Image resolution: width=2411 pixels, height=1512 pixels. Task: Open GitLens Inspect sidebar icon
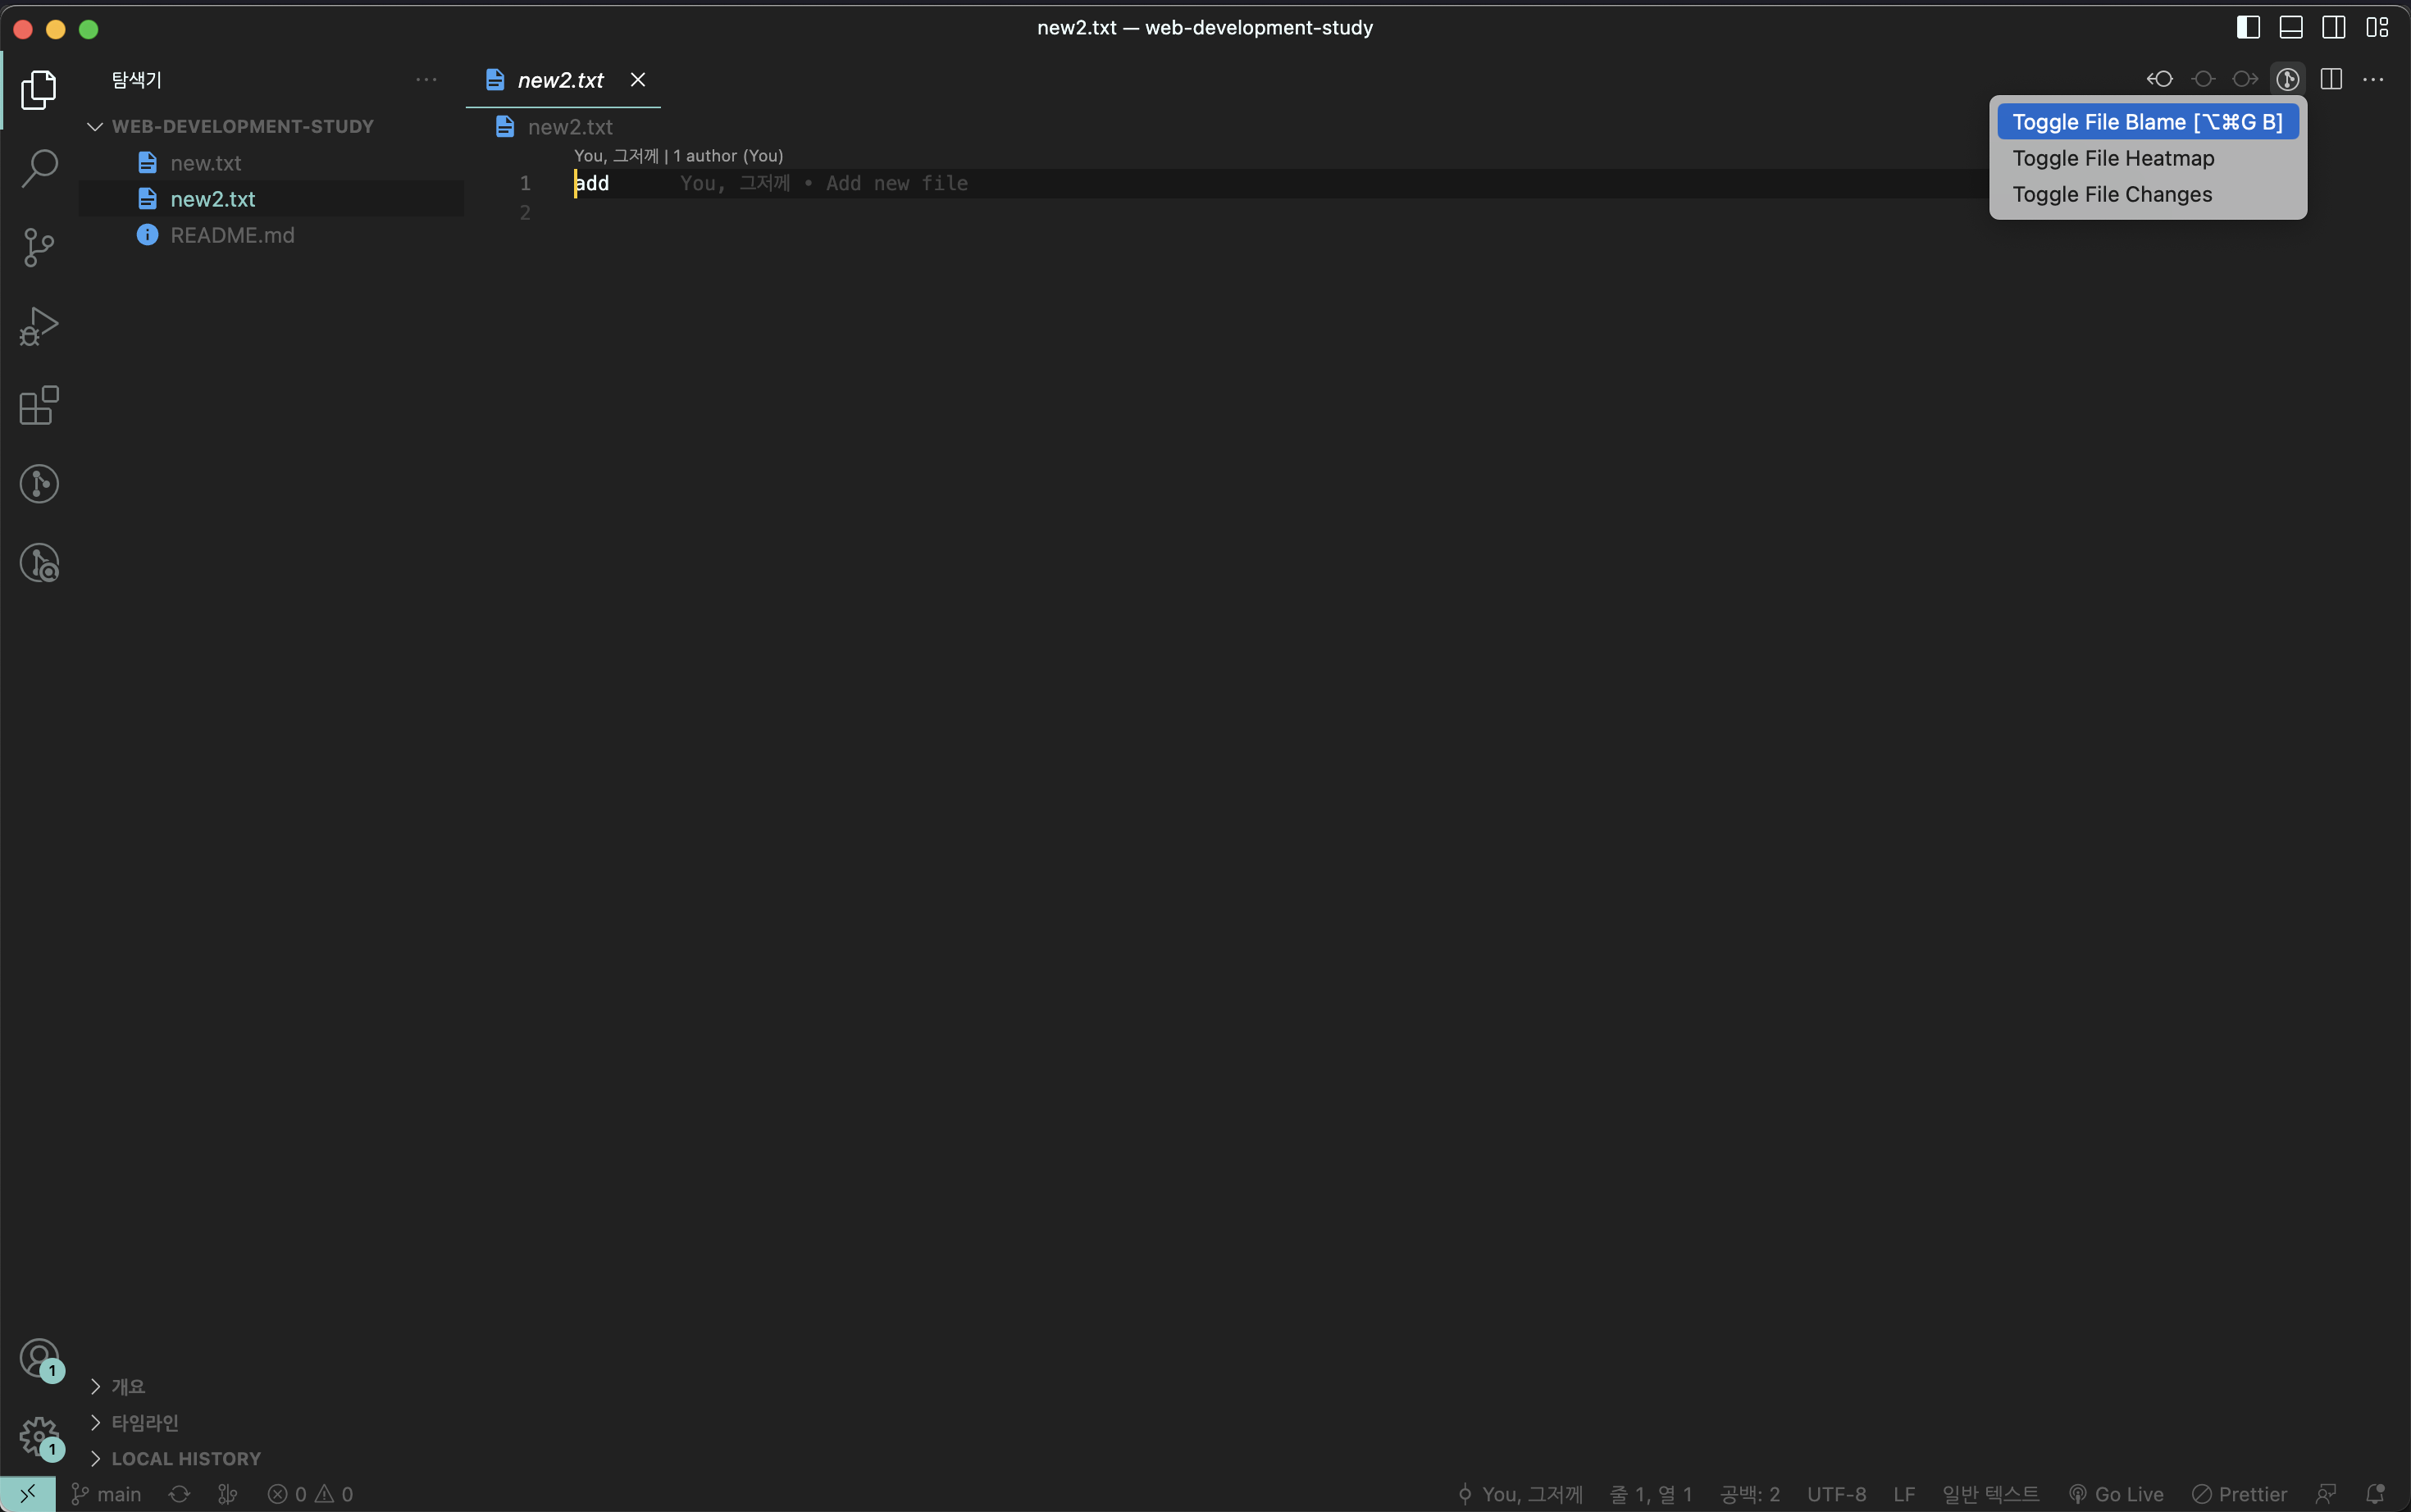[39, 563]
